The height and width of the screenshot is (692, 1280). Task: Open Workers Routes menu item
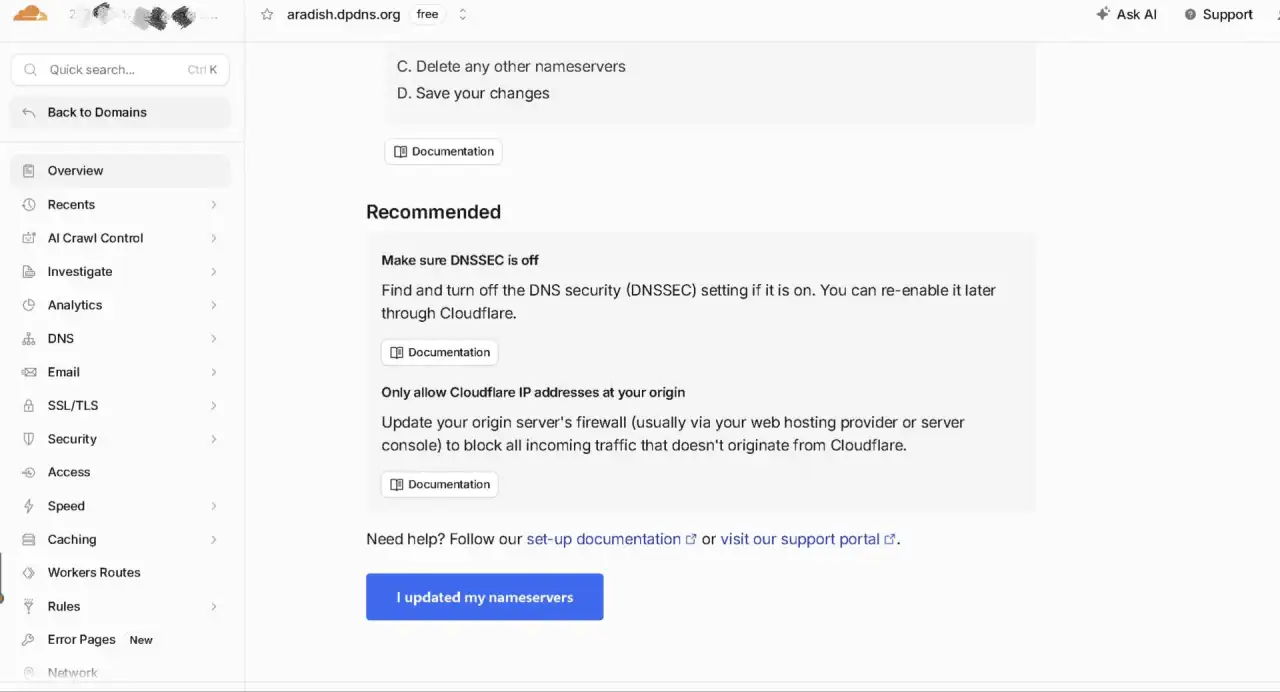pyautogui.click(x=120, y=573)
